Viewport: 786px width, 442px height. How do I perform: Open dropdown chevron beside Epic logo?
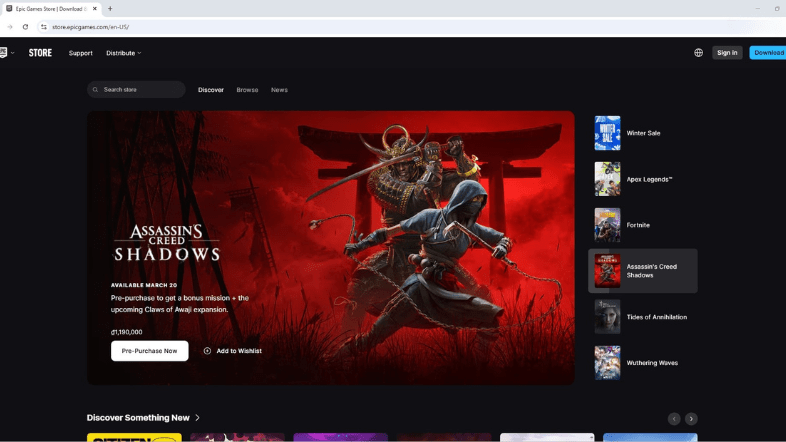(13, 53)
